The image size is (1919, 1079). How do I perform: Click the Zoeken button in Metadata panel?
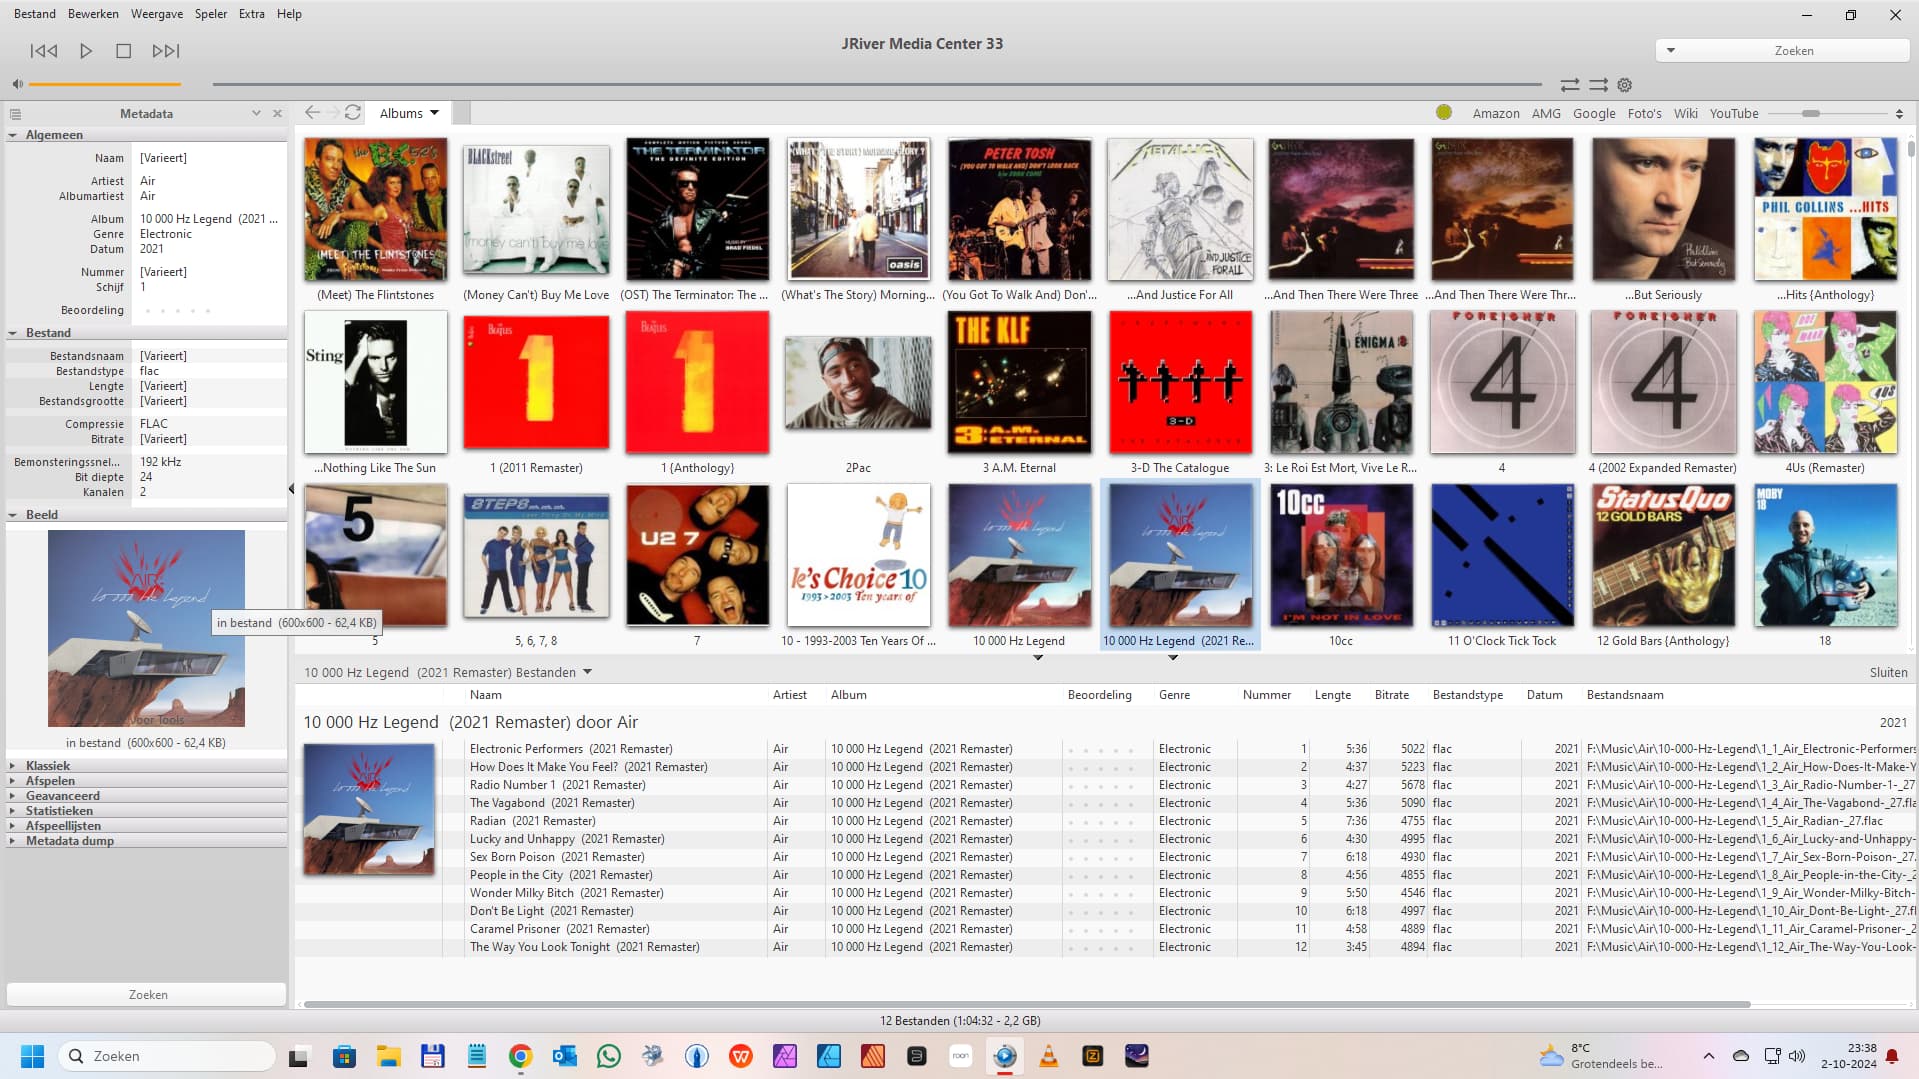tap(147, 994)
